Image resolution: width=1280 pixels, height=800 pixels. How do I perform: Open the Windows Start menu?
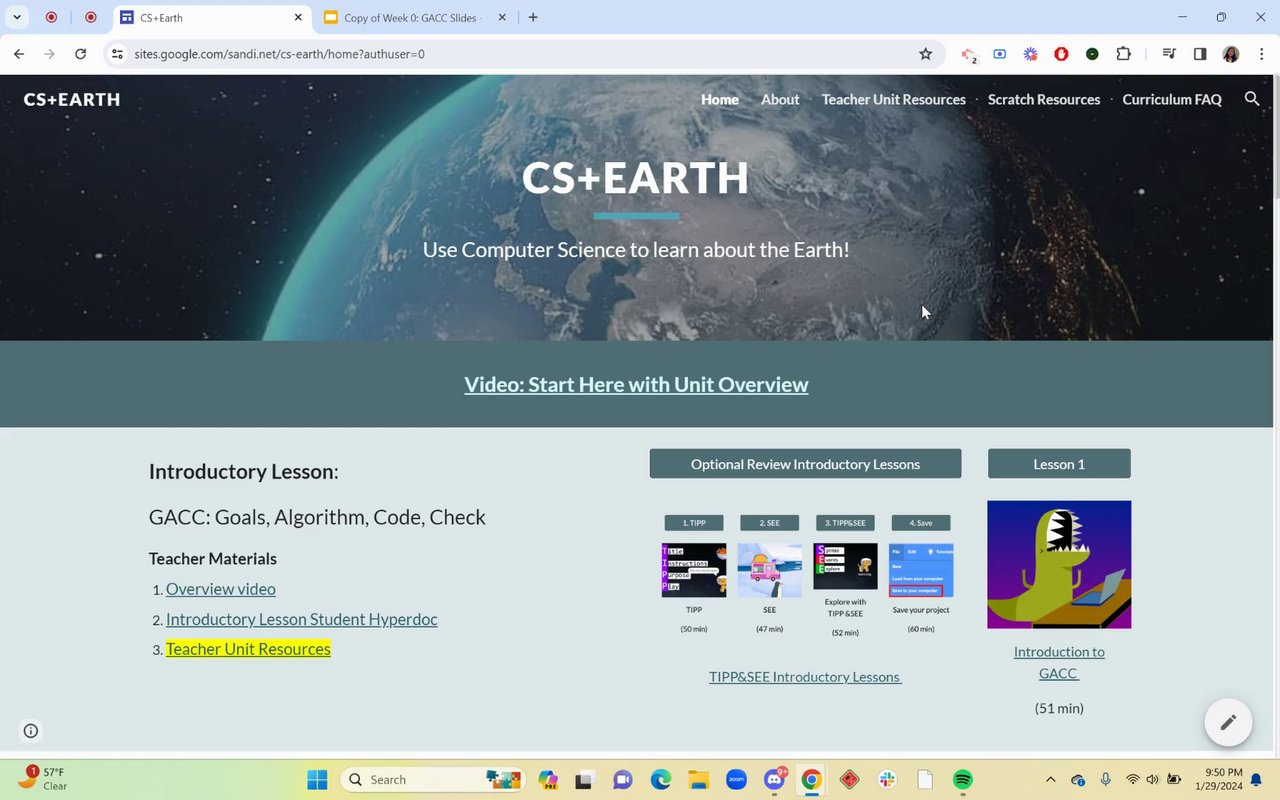point(317,779)
